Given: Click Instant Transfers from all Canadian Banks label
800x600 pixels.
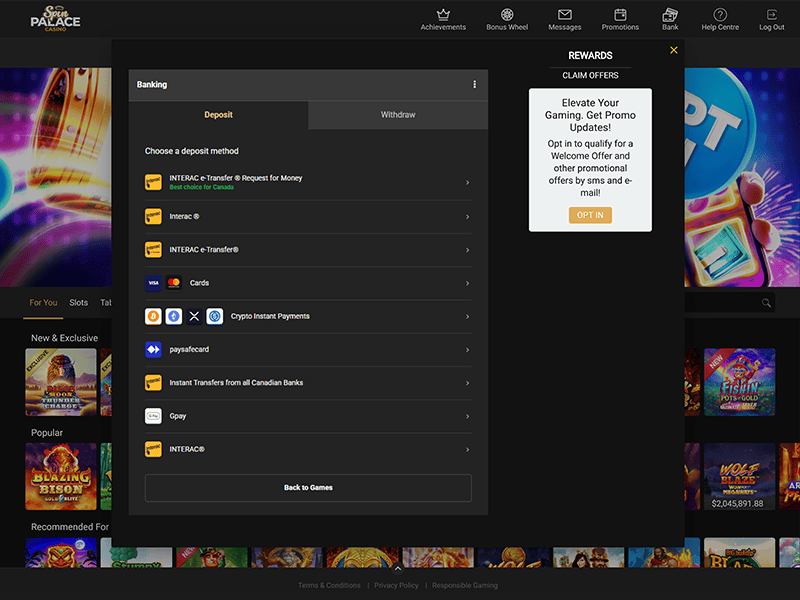Looking at the screenshot, I should tap(236, 383).
